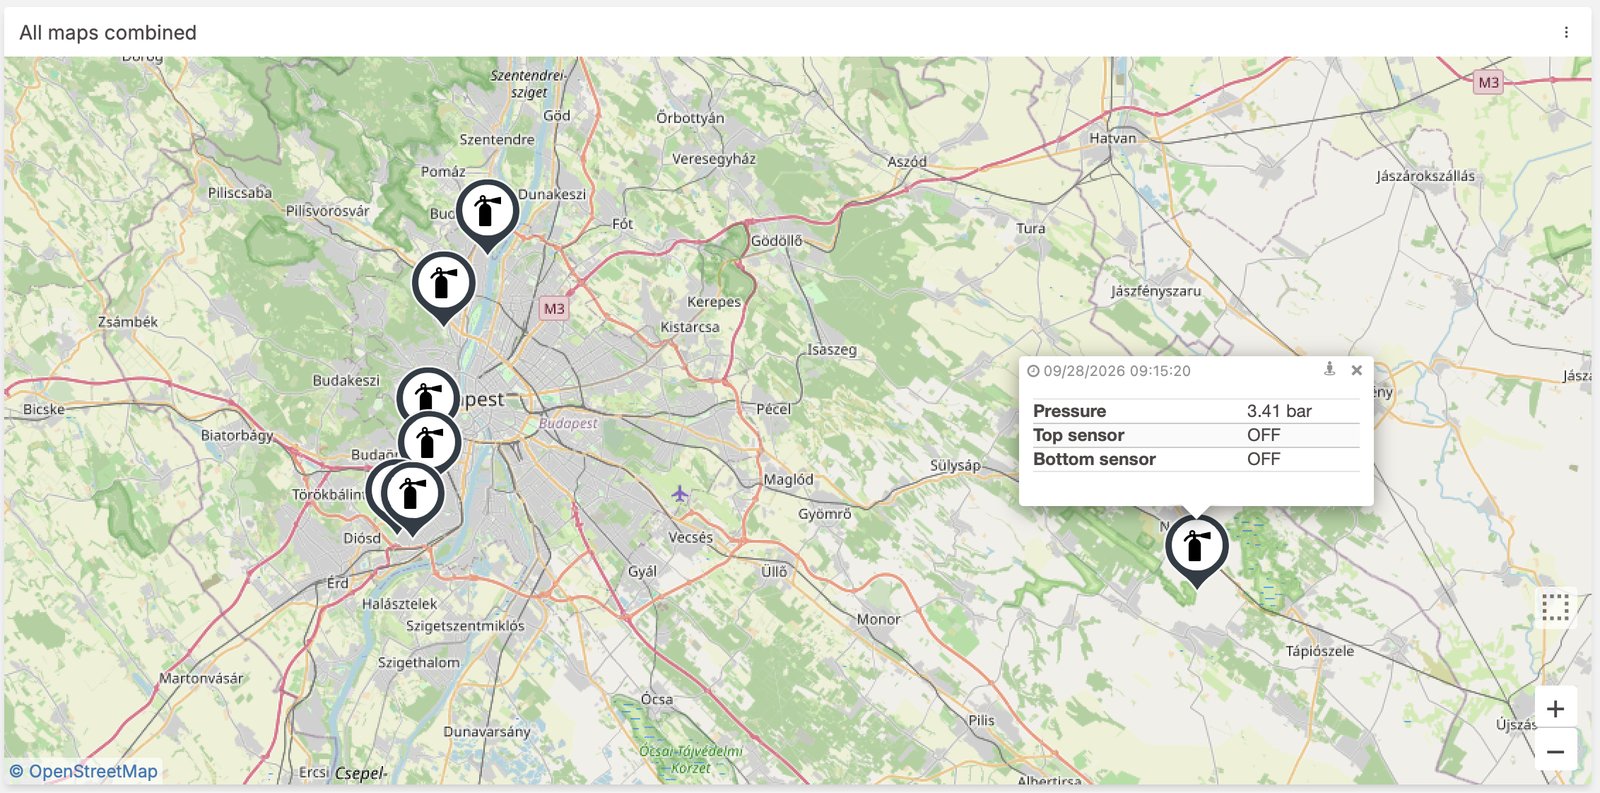
Task: Click the Tápiószele town label
Action: coord(1320,651)
